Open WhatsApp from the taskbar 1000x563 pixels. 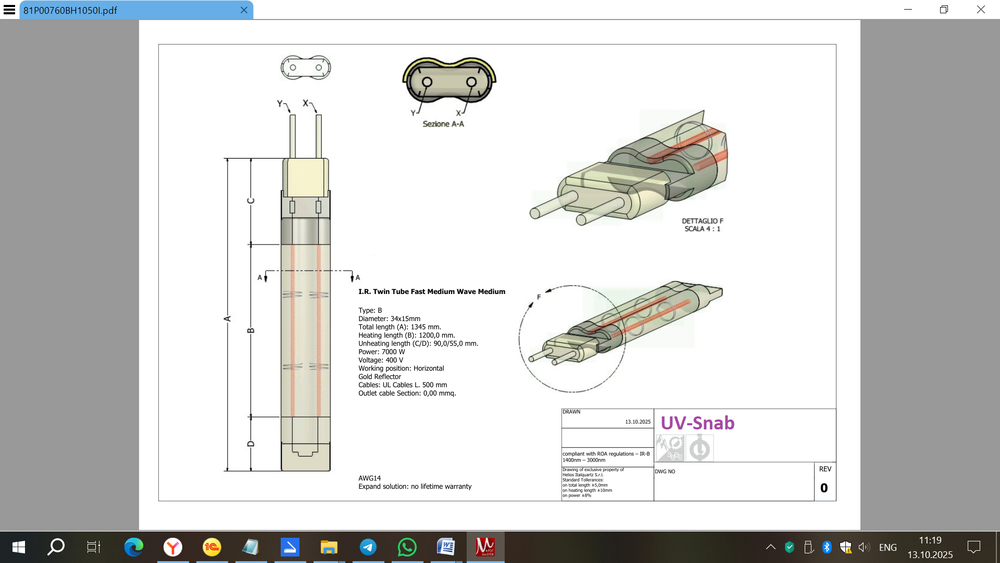tap(407, 546)
